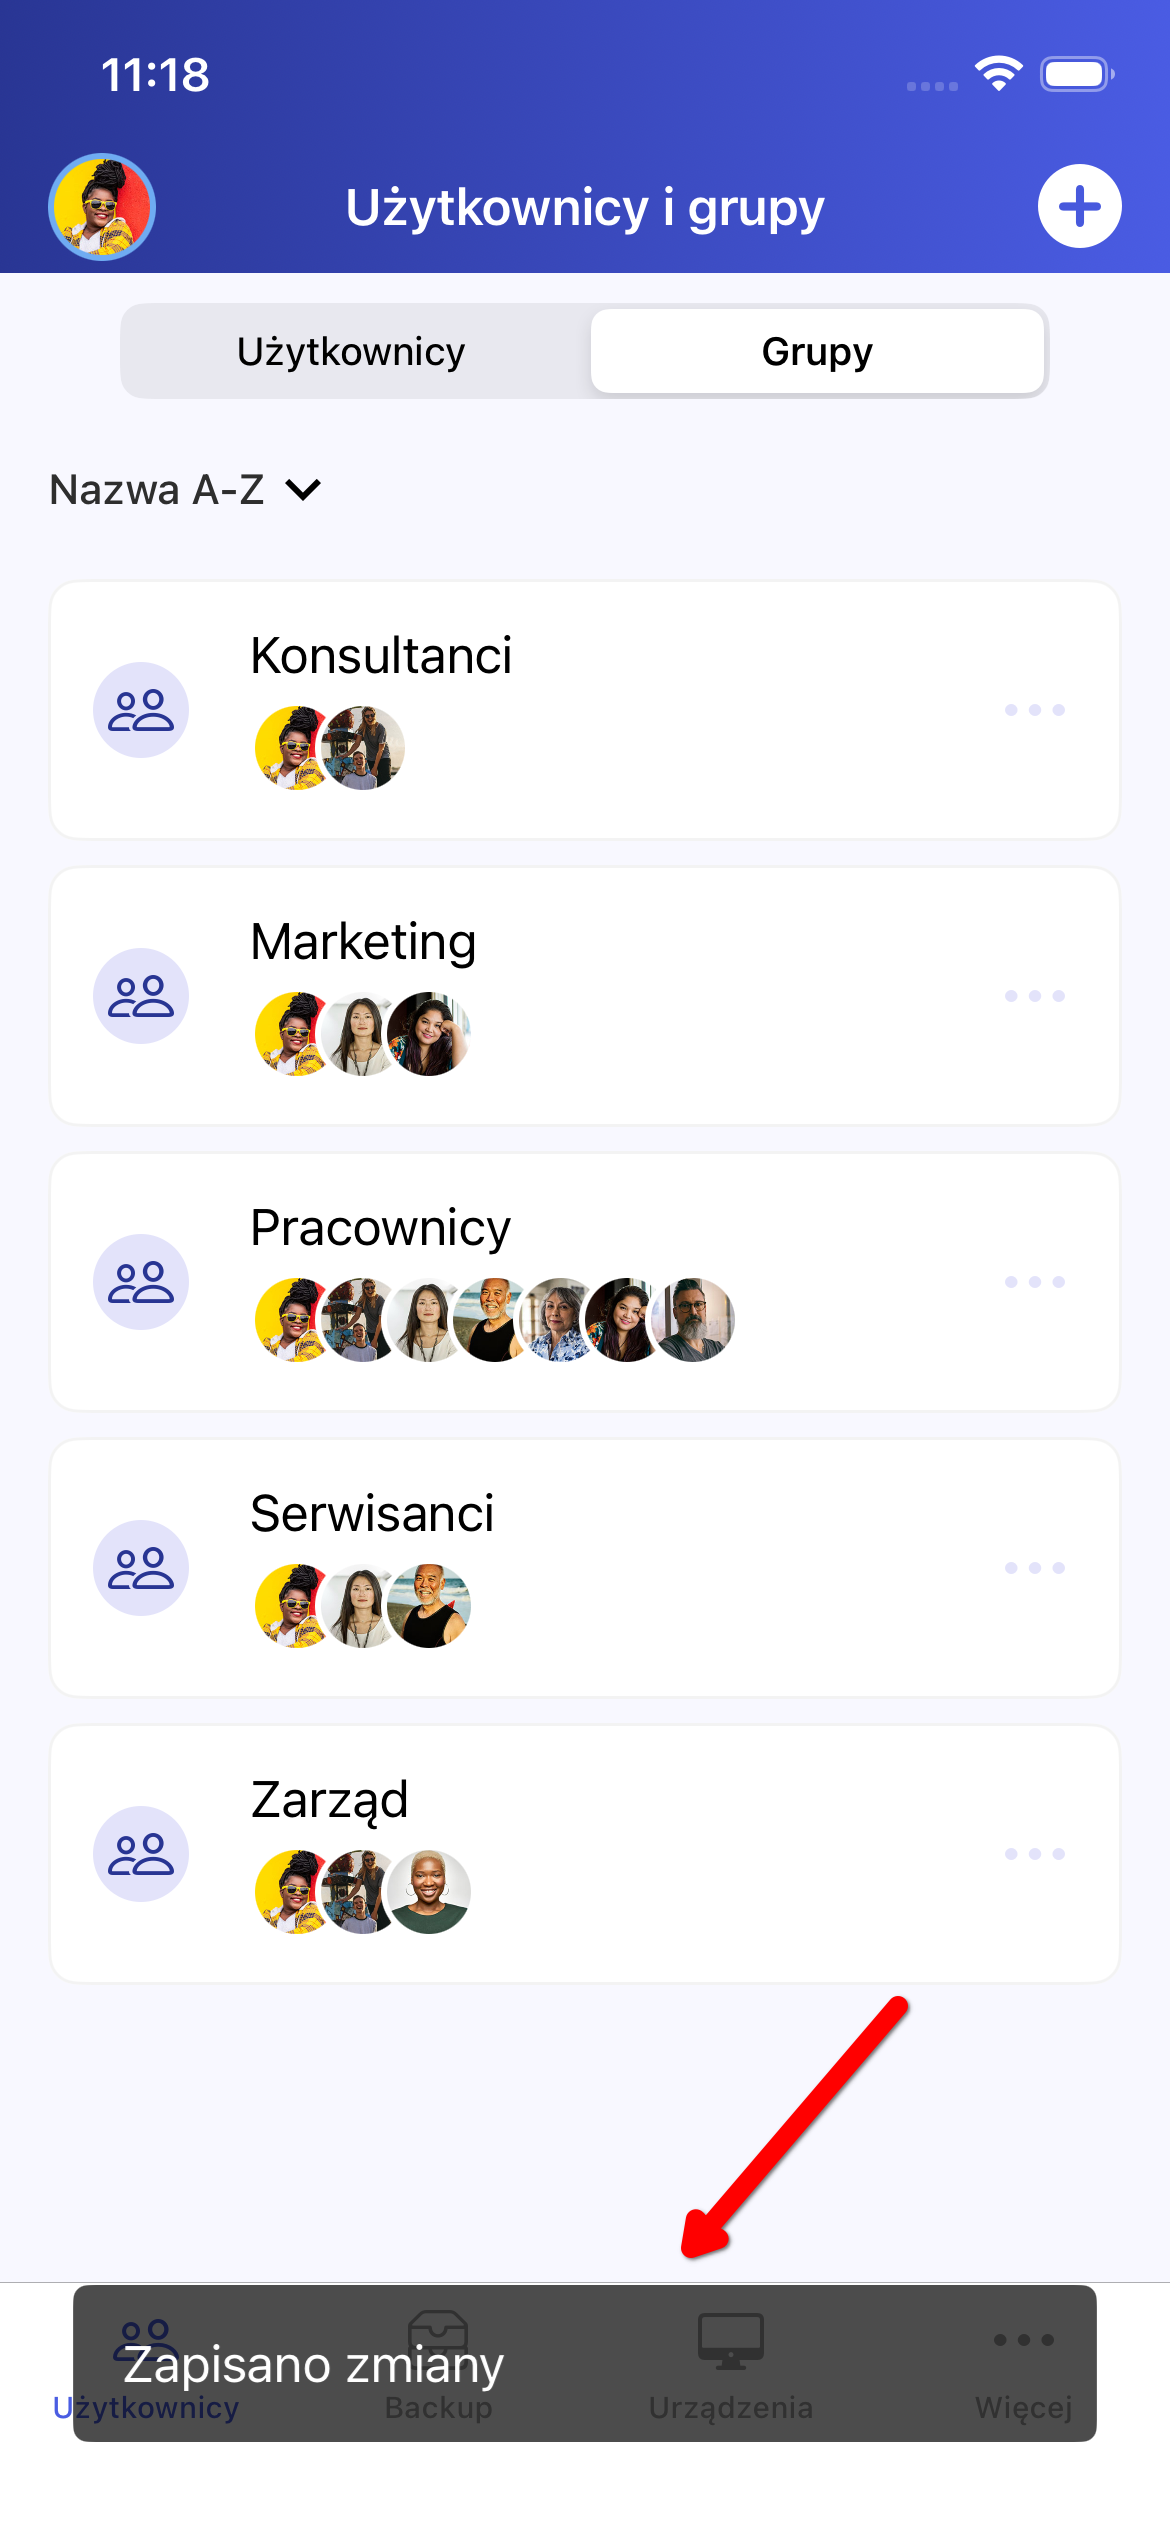Switch to the Użytkownicy segment
This screenshot has width=1170, height=2532.
pos(351,352)
